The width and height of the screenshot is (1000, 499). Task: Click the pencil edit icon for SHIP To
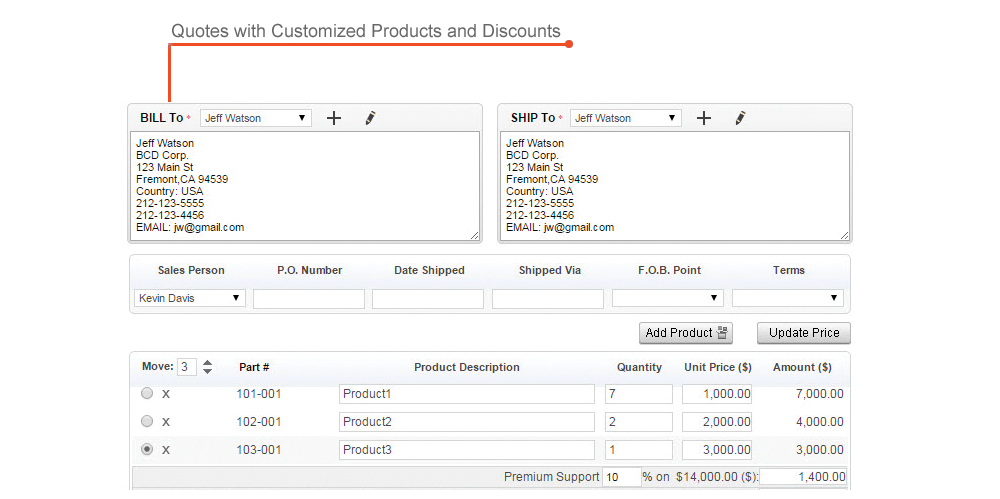tap(740, 118)
